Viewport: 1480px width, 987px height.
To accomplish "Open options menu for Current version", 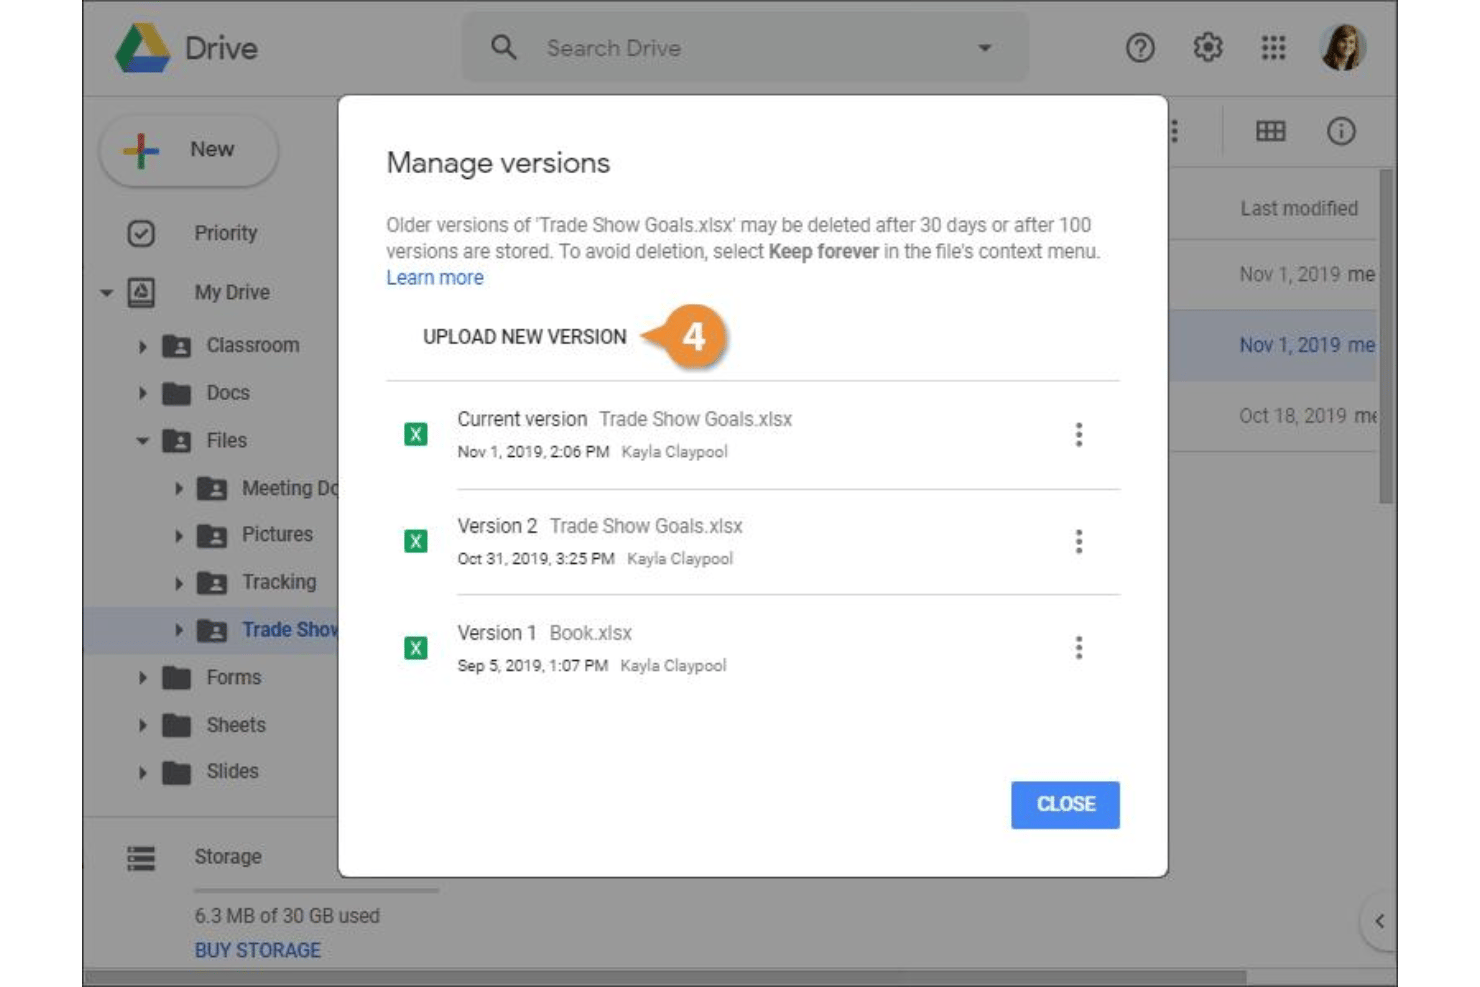I will (1078, 435).
